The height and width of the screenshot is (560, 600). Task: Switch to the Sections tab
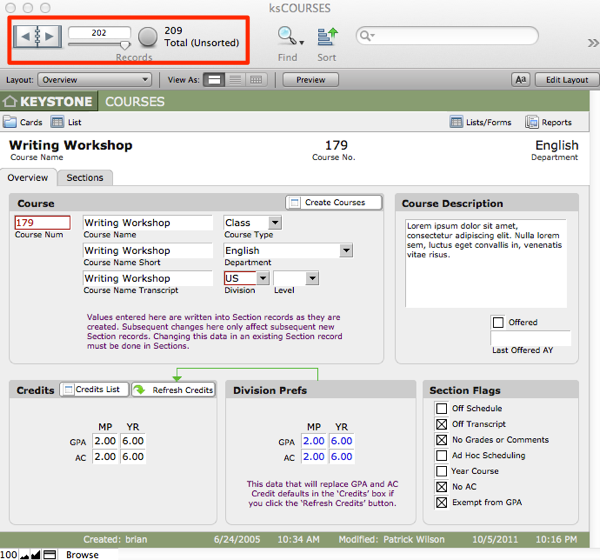(84, 178)
